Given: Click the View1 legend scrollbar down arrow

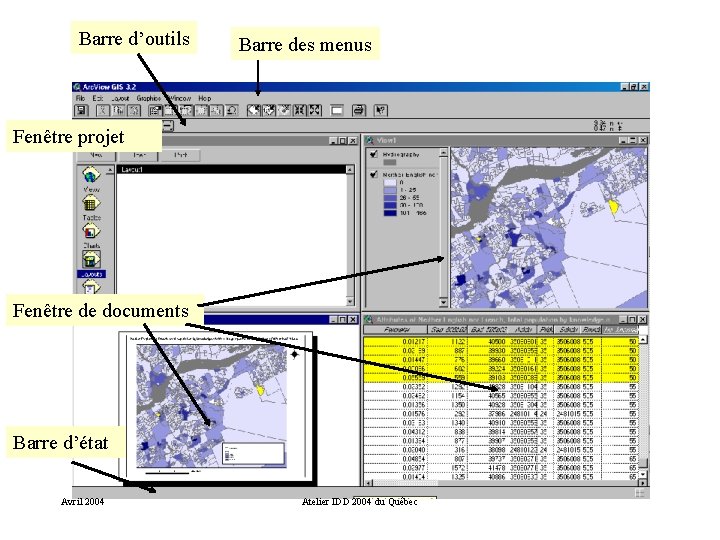Looking at the screenshot, I should [443, 303].
